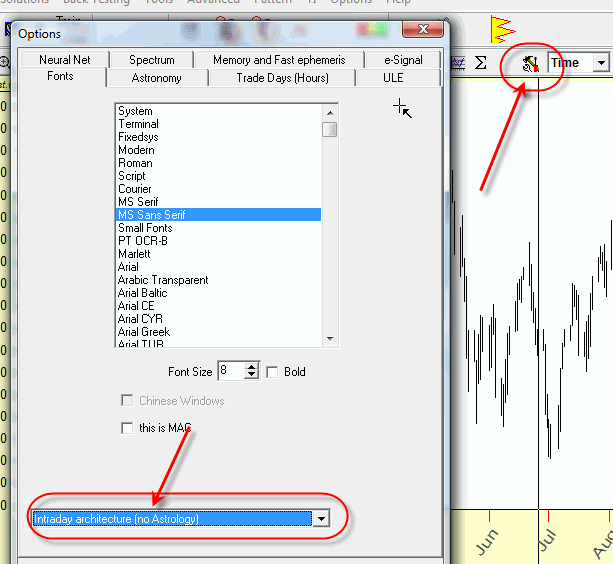Screen dimensions: 613x564
Task: Click the font list scrollbar thumb
Action: 329,129
